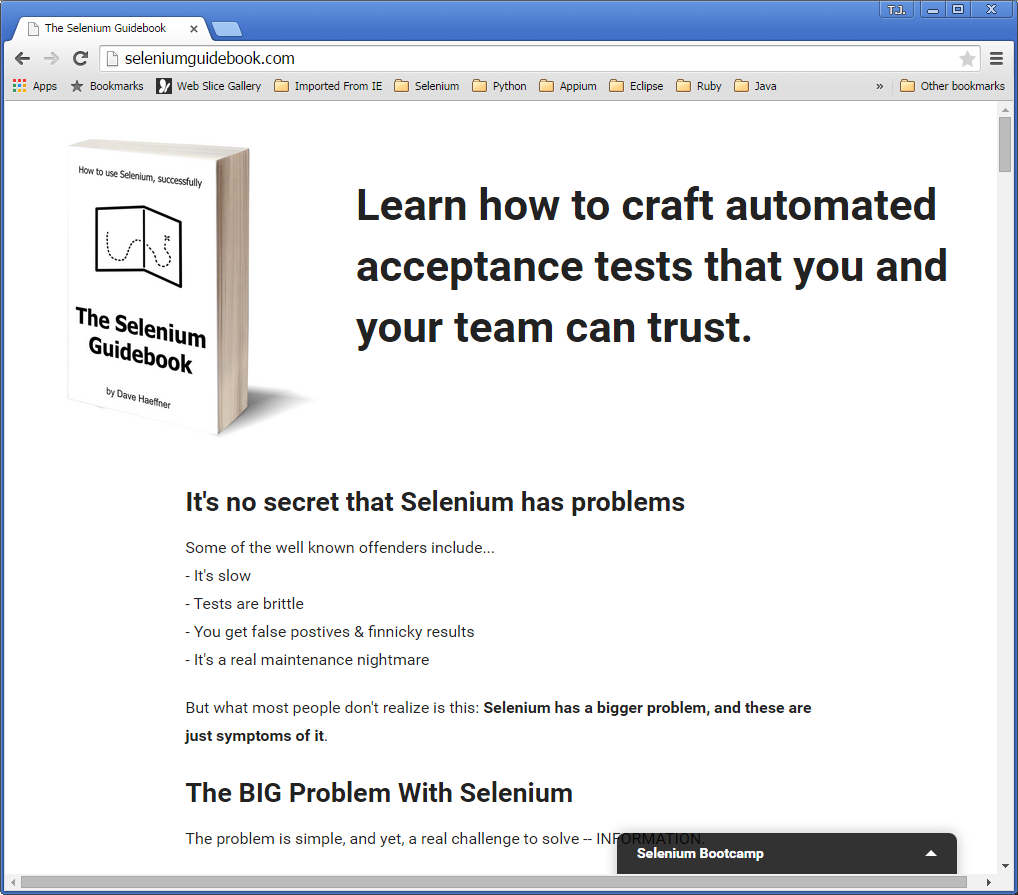This screenshot has height=895, width=1018.
Task: Click the page icon in the address bar
Action: [x=112, y=58]
